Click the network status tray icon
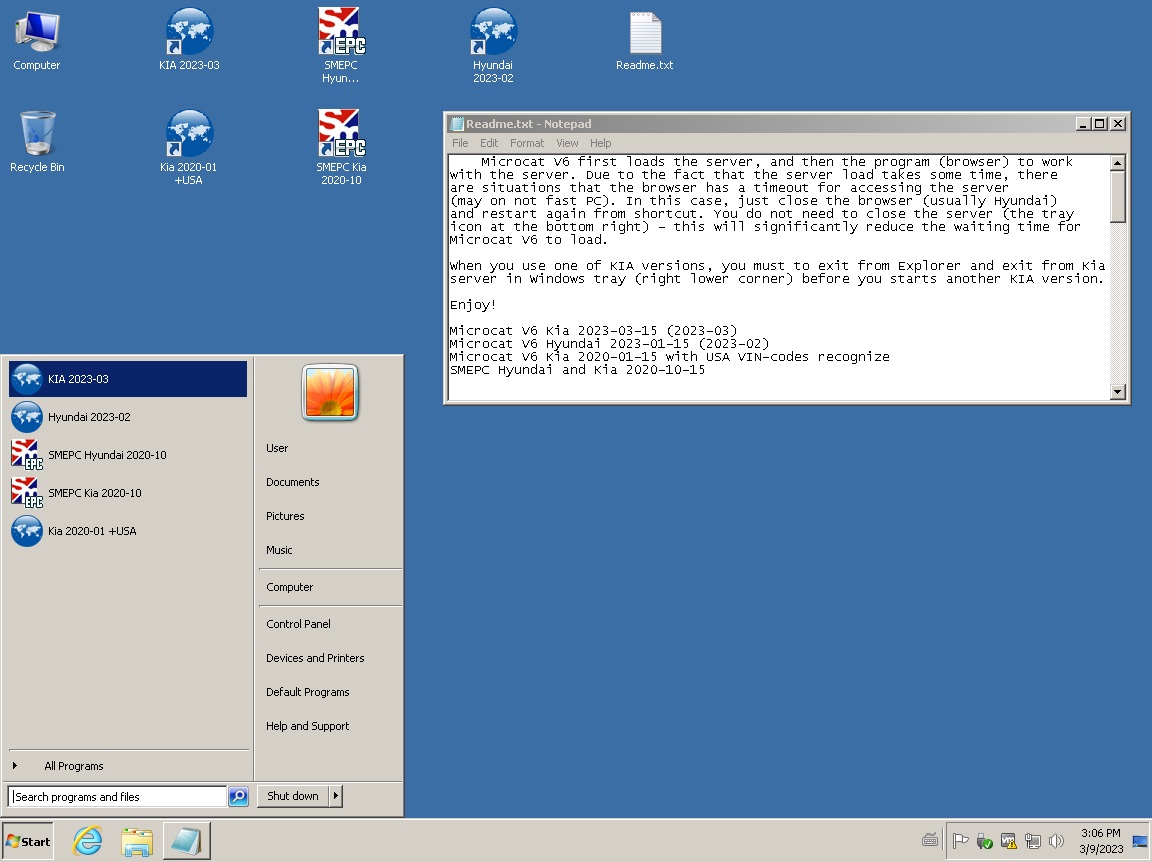The width and height of the screenshot is (1152, 862). click(1033, 841)
